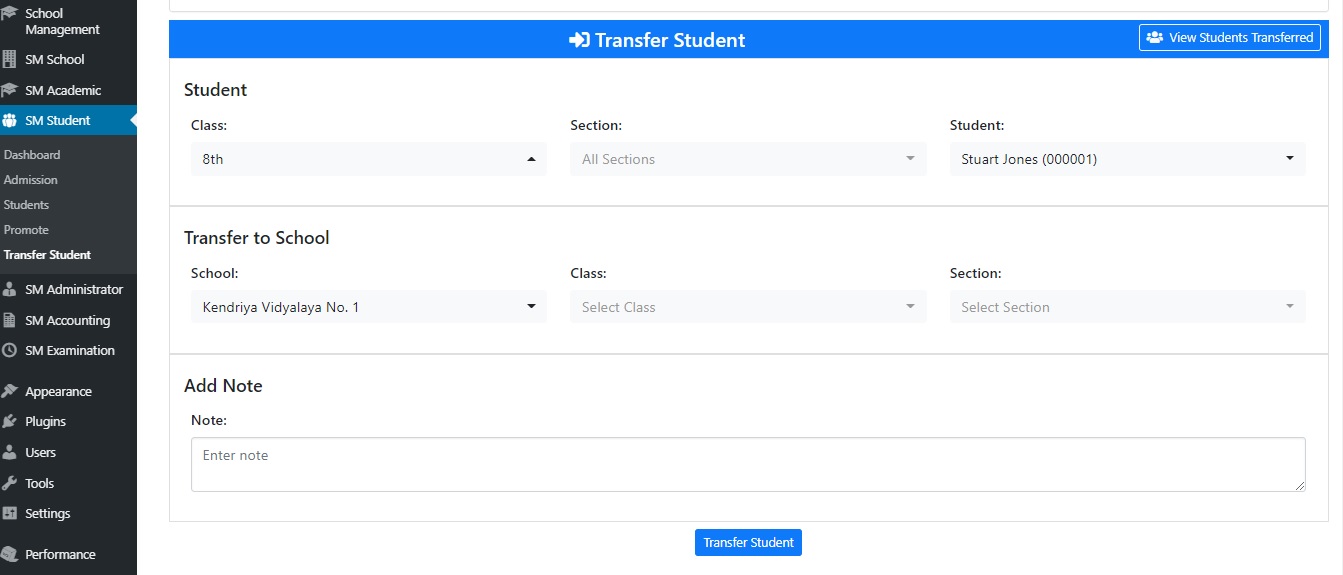The width and height of the screenshot is (1343, 575).
Task: Click the Appearance paintbrush icon
Action: click(x=10, y=392)
